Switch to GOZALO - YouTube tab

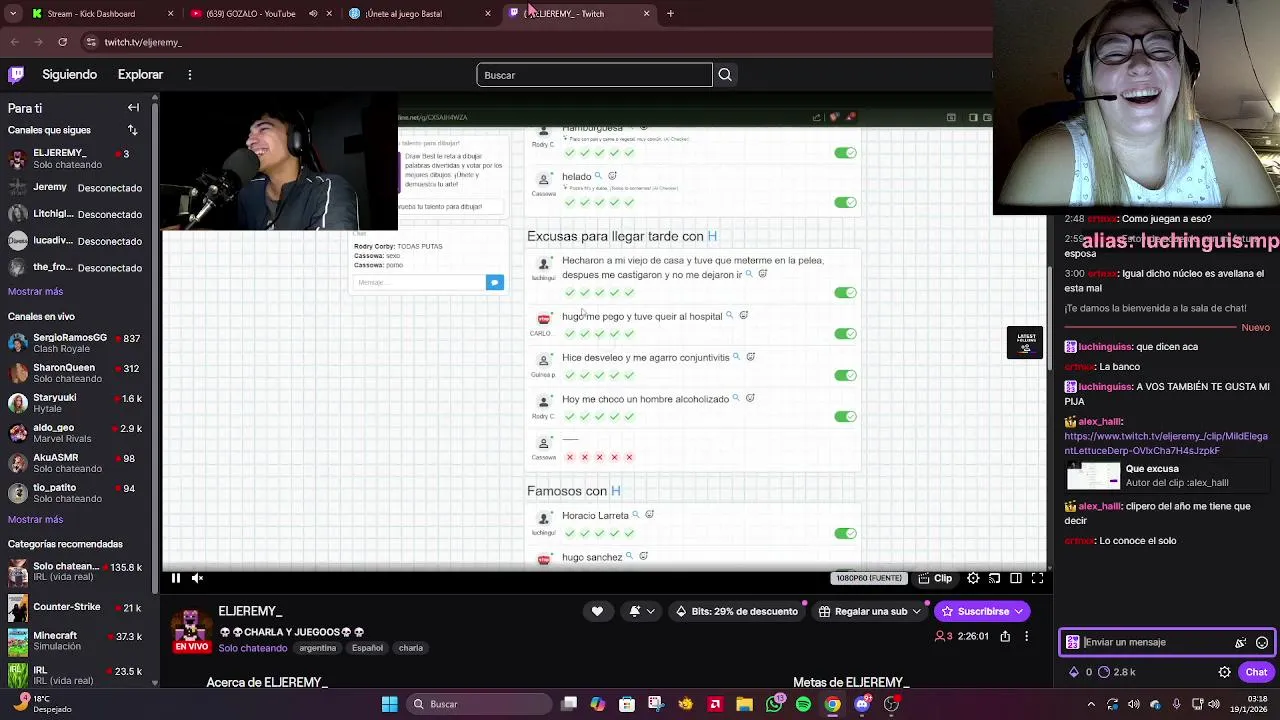[260, 14]
